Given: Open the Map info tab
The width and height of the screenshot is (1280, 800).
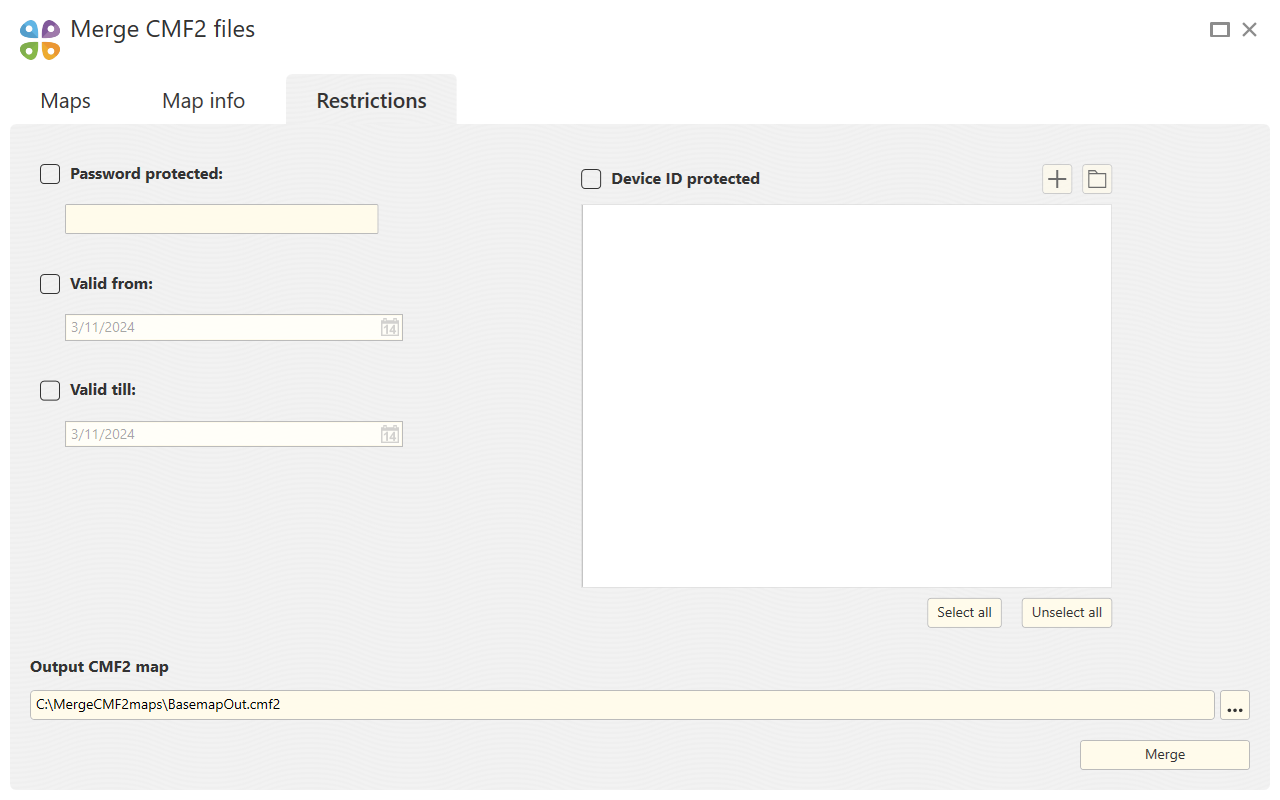Looking at the screenshot, I should pyautogui.click(x=203, y=101).
